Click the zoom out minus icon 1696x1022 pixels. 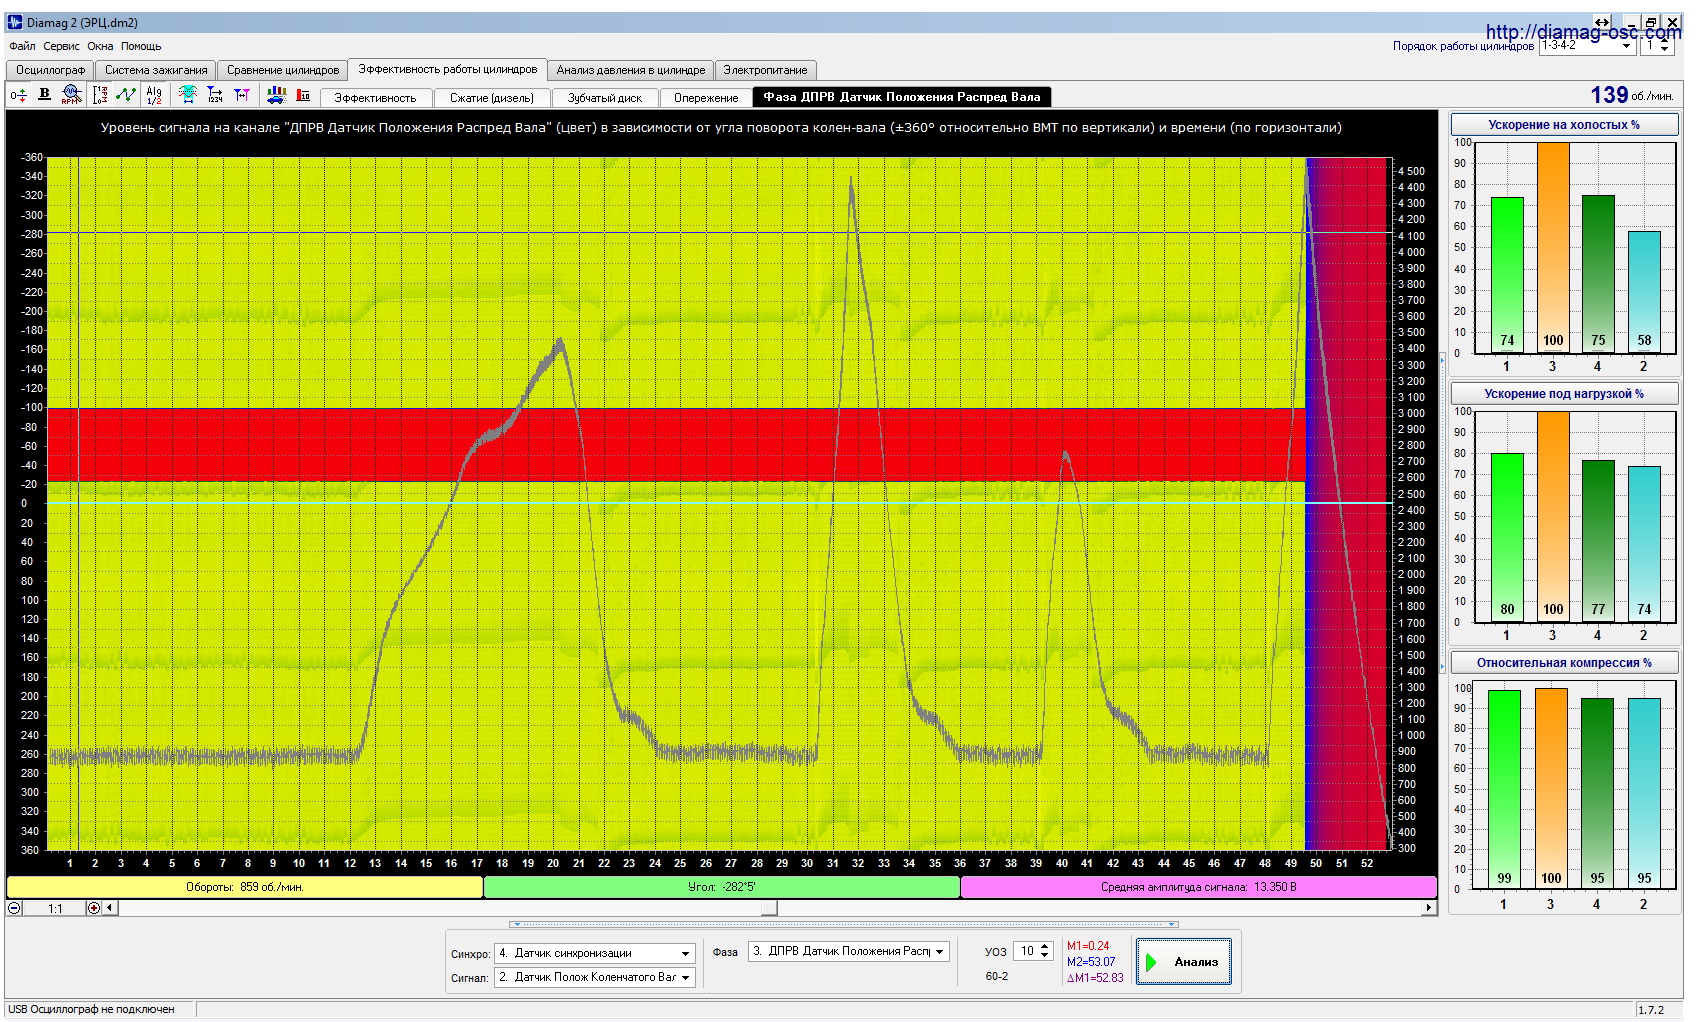tap(14, 908)
